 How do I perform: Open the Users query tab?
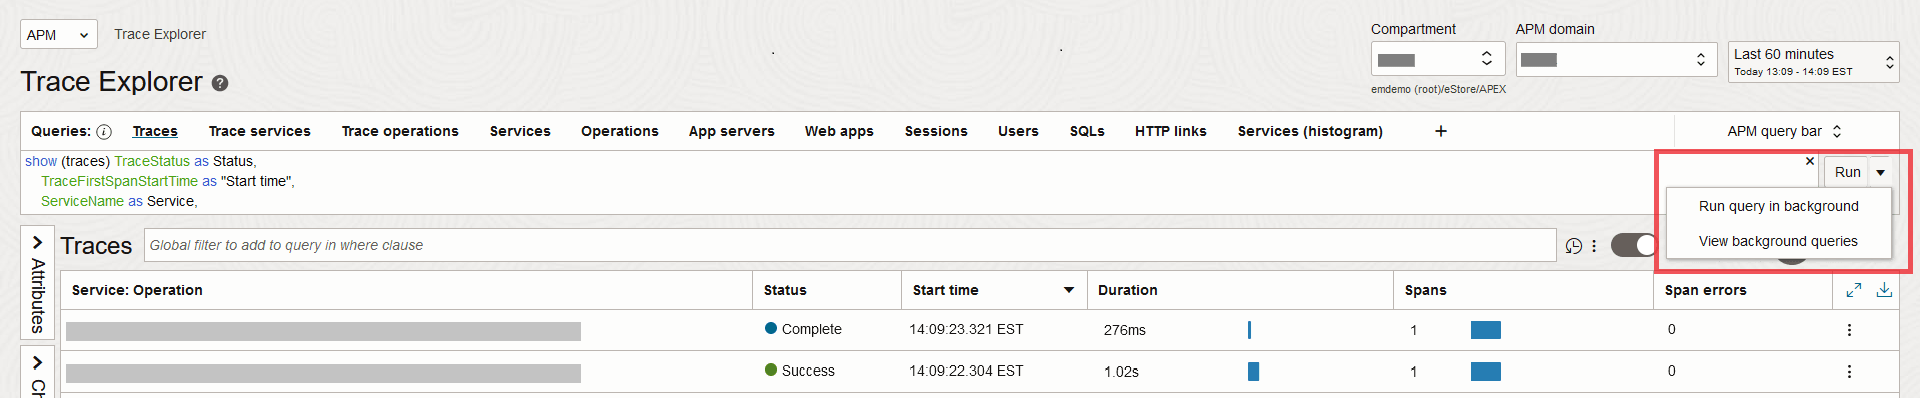[1018, 131]
